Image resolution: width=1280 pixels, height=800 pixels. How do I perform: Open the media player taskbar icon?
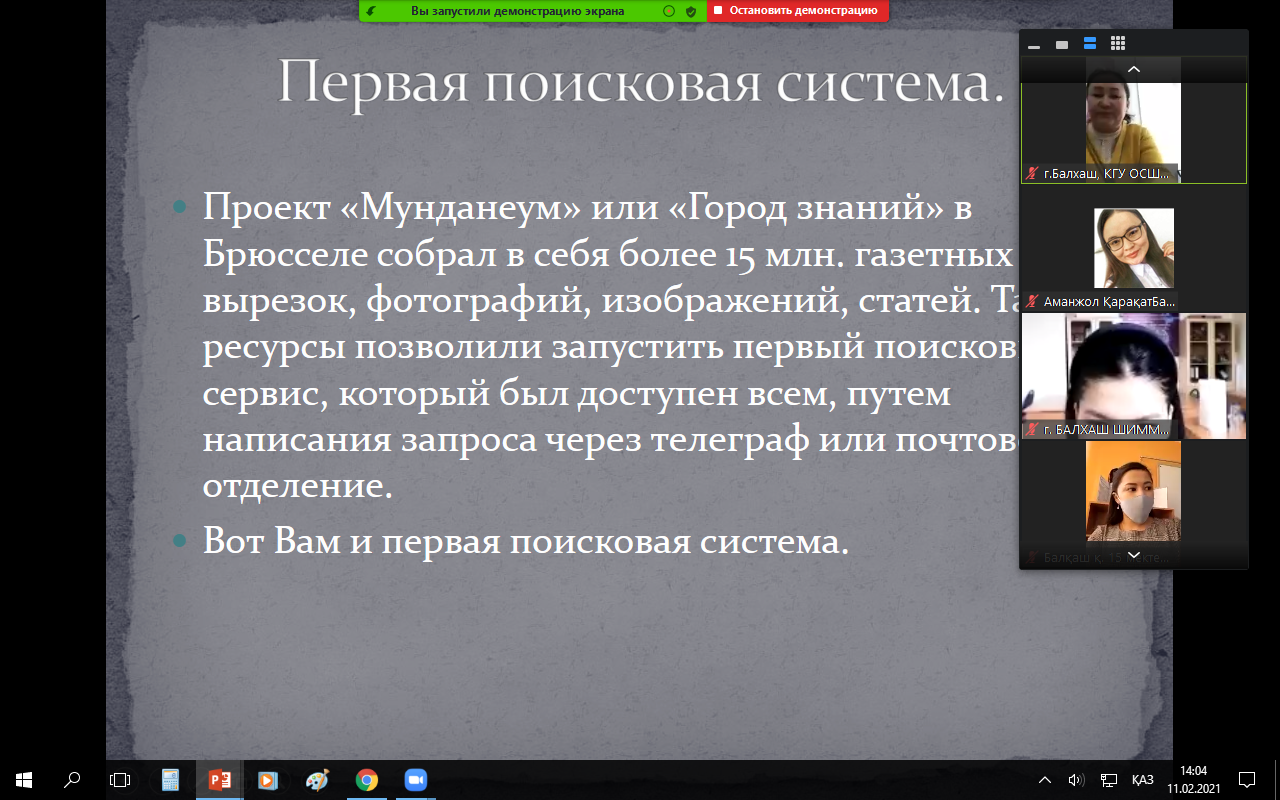(268, 780)
